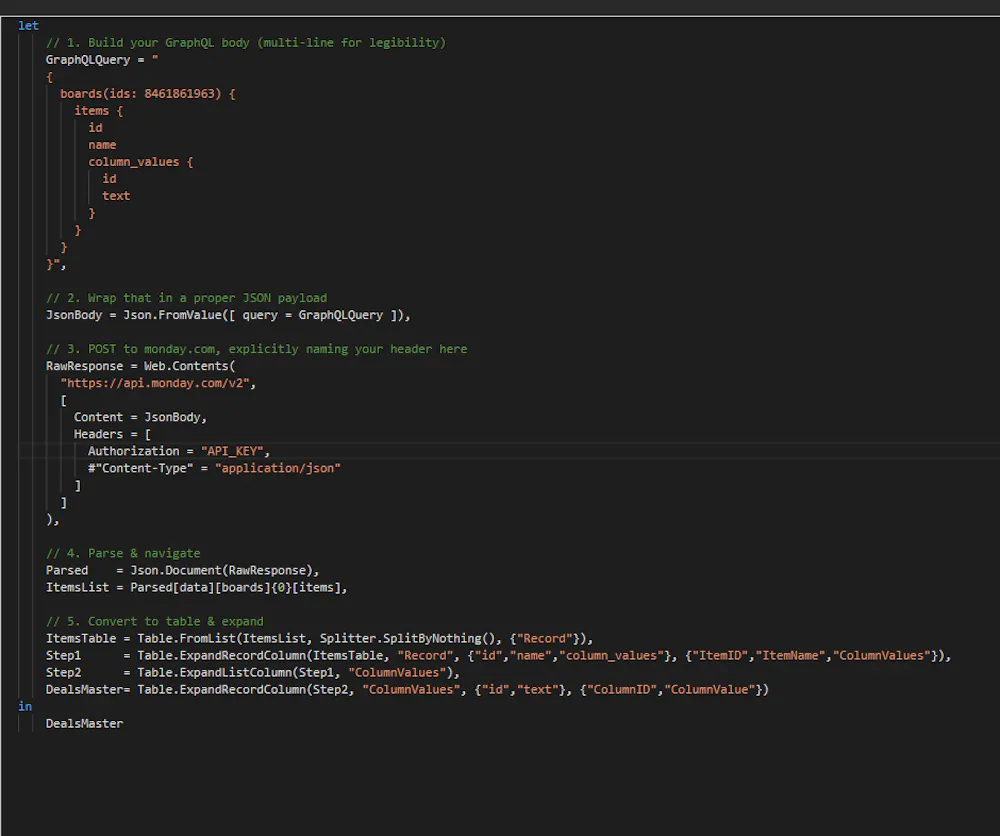Image resolution: width=1000 pixels, height=836 pixels.
Task: Click the comment about building GraphQL body
Action: (x=245, y=42)
